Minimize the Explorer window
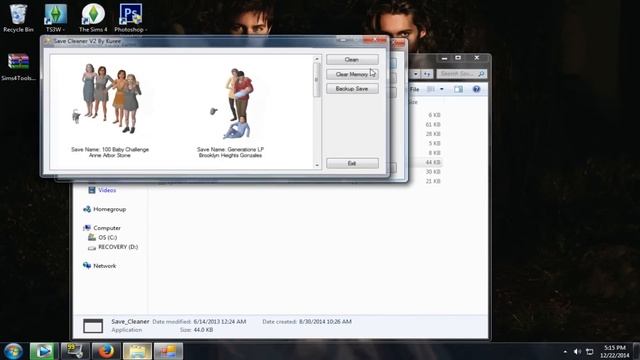Viewport: 640px width, 360px height. [x=444, y=58]
